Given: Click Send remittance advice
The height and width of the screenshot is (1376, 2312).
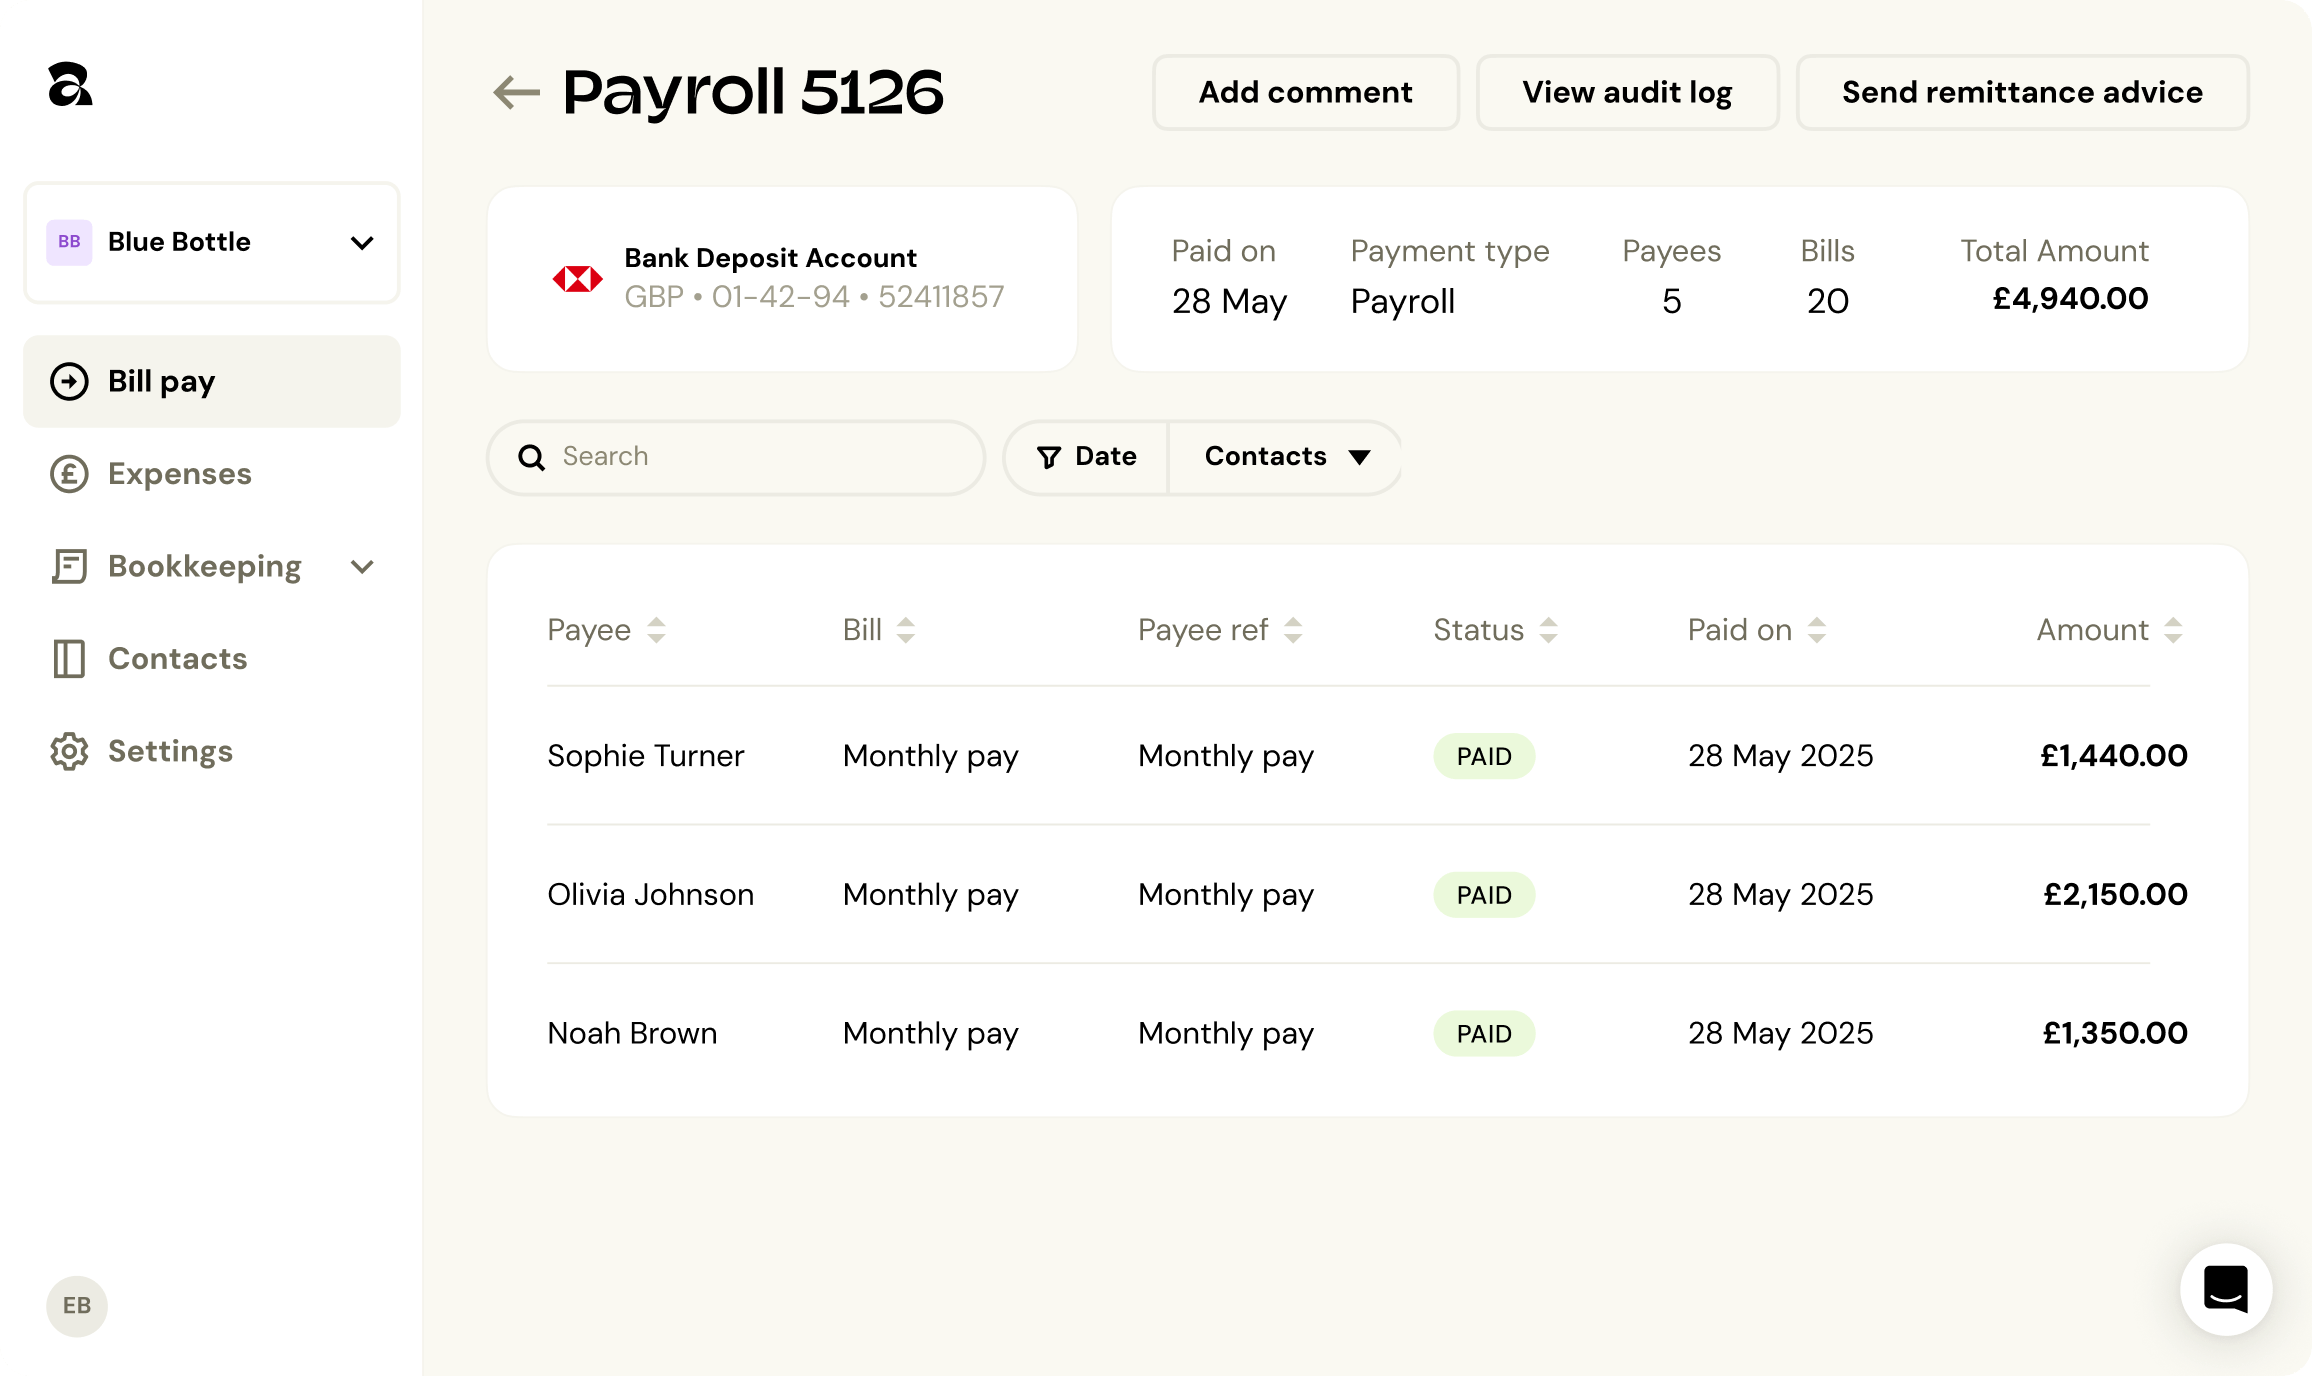Looking at the screenshot, I should [2022, 92].
